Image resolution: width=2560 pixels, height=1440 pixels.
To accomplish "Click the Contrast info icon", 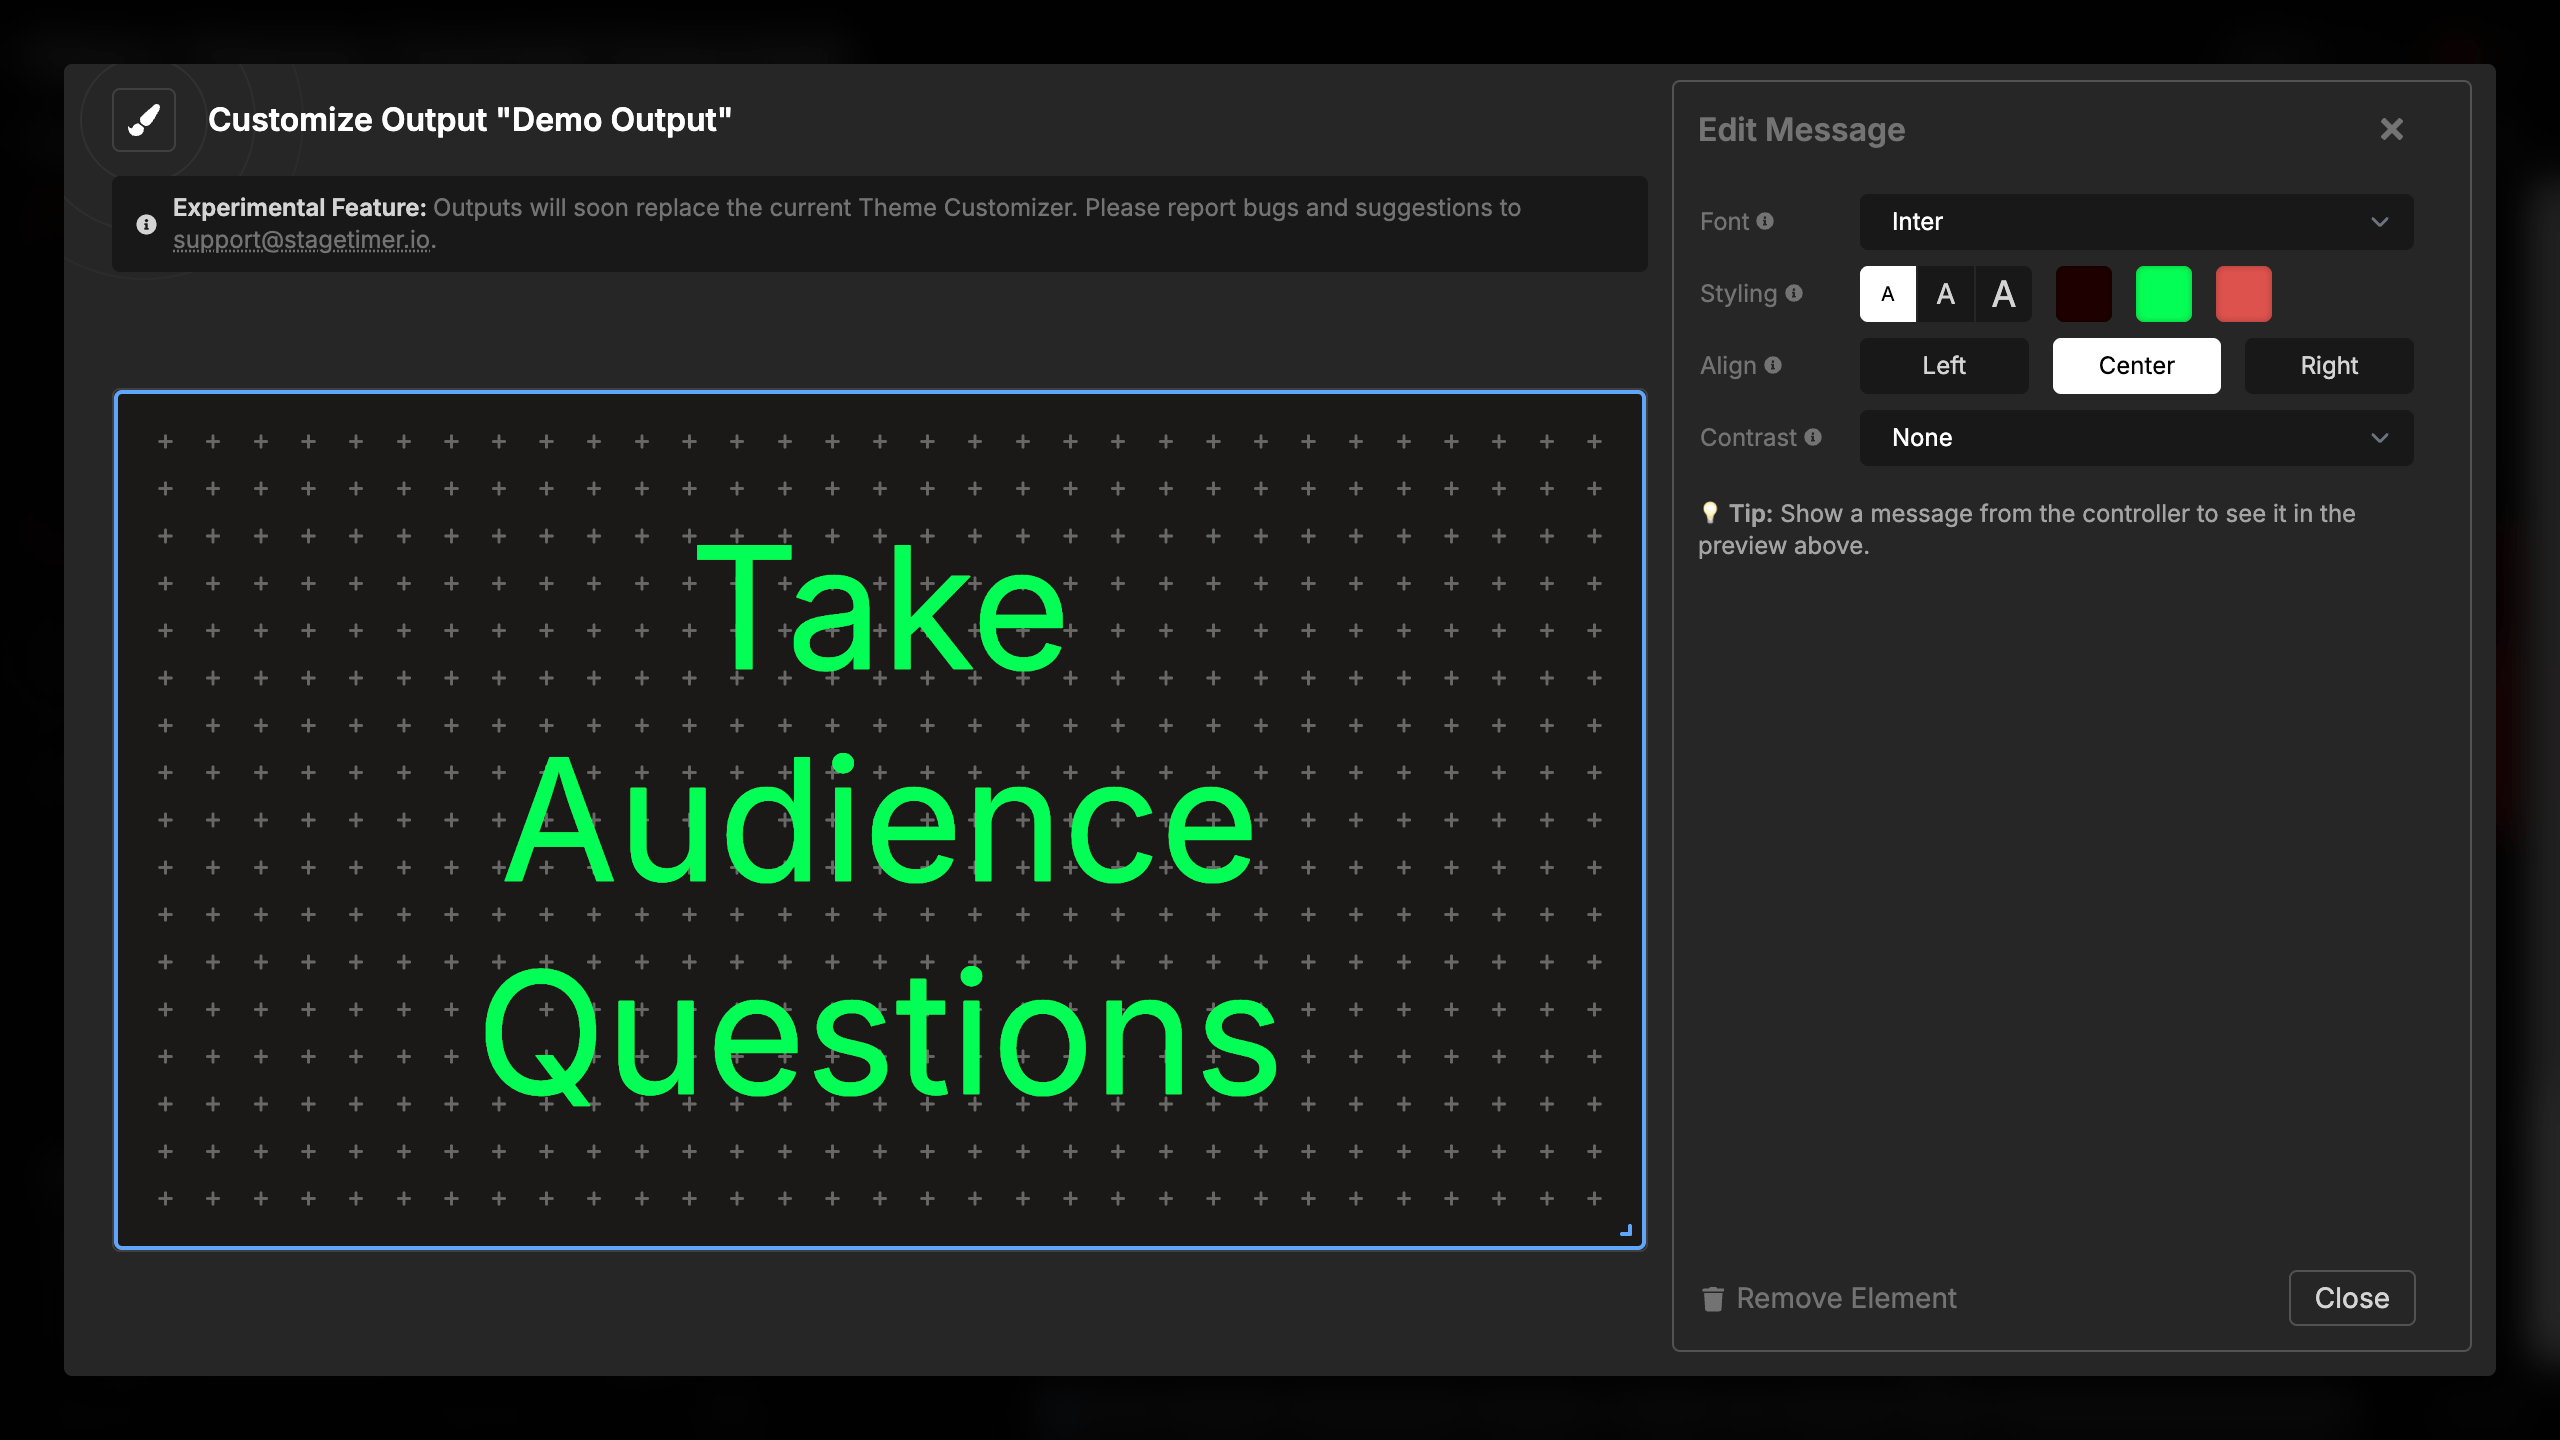I will [x=1813, y=437].
